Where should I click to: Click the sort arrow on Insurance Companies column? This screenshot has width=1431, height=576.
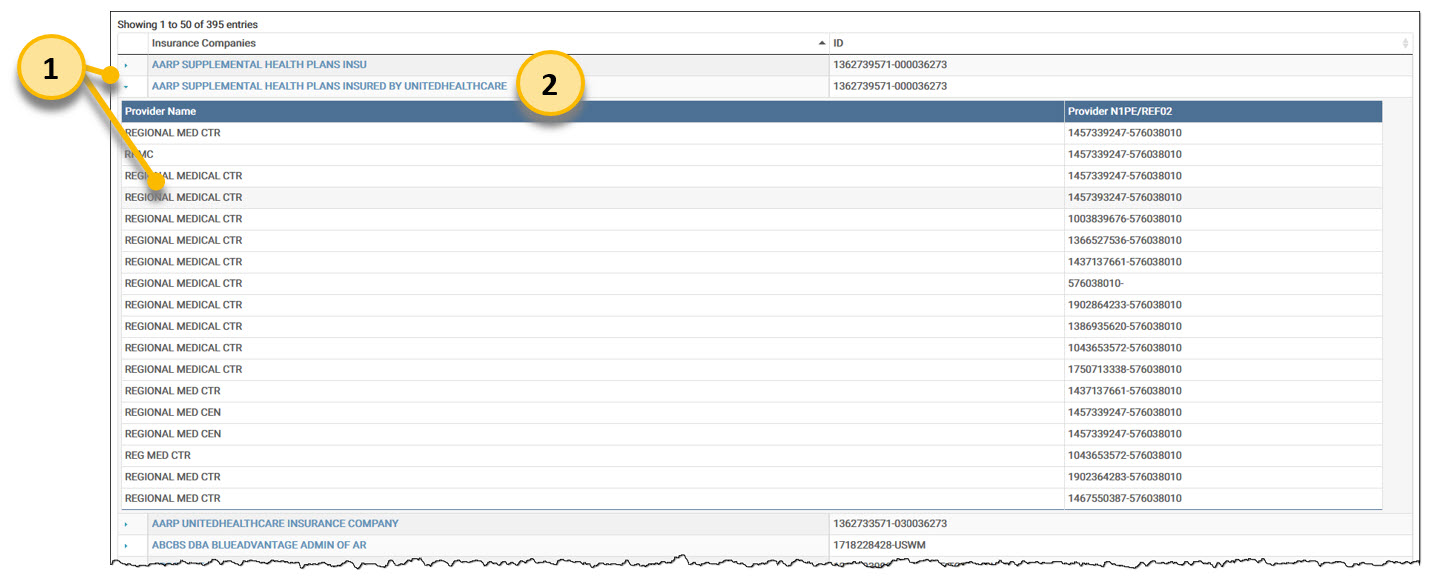822,43
